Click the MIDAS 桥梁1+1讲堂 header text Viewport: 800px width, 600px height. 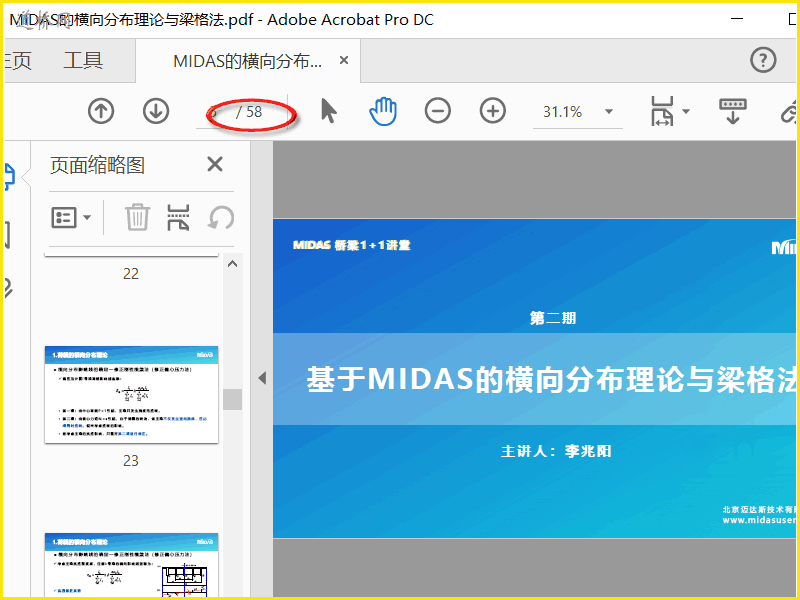click(x=352, y=245)
